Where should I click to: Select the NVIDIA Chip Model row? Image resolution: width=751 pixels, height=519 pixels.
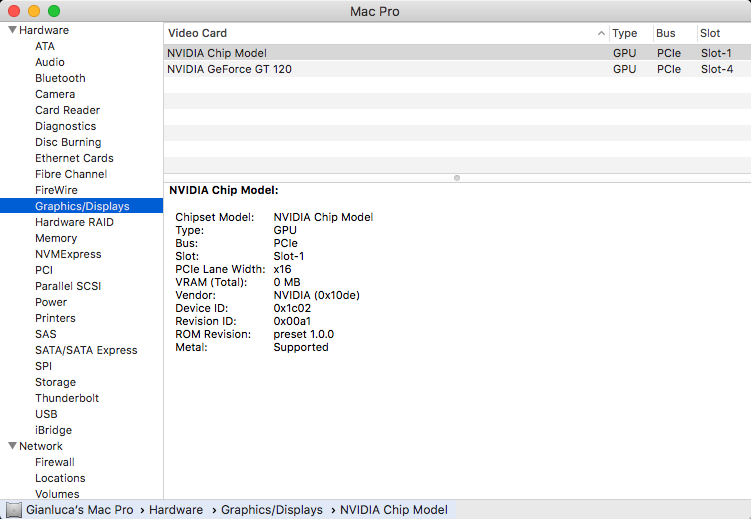tap(457, 53)
